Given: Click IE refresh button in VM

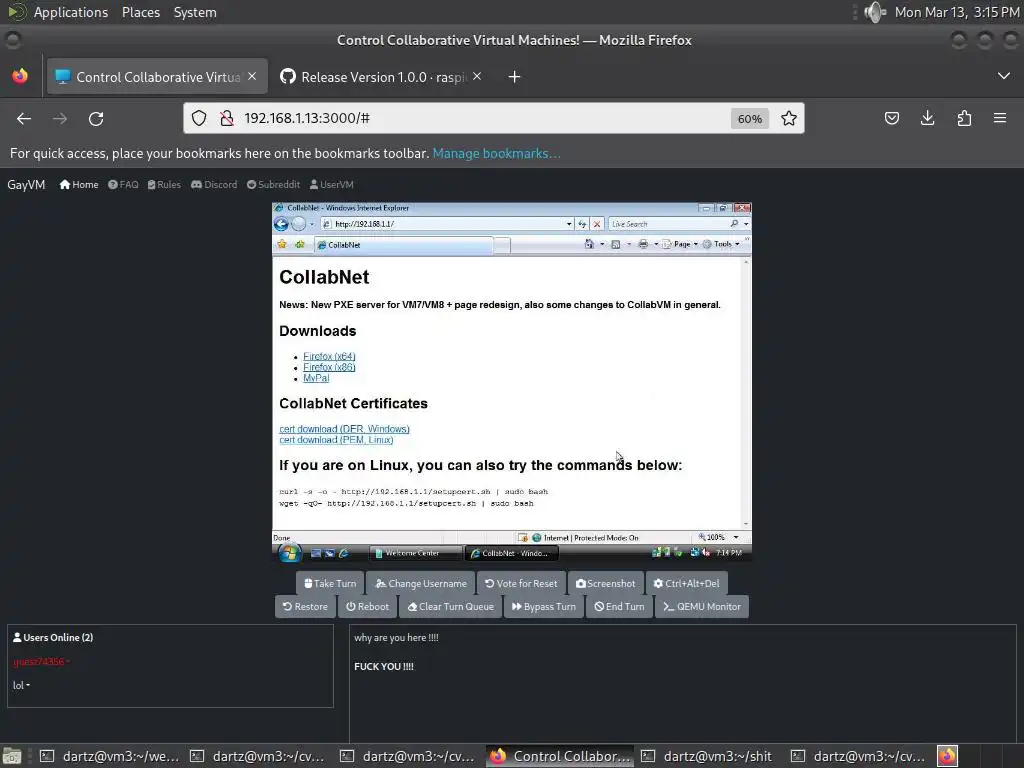Looking at the screenshot, I should pyautogui.click(x=582, y=224).
